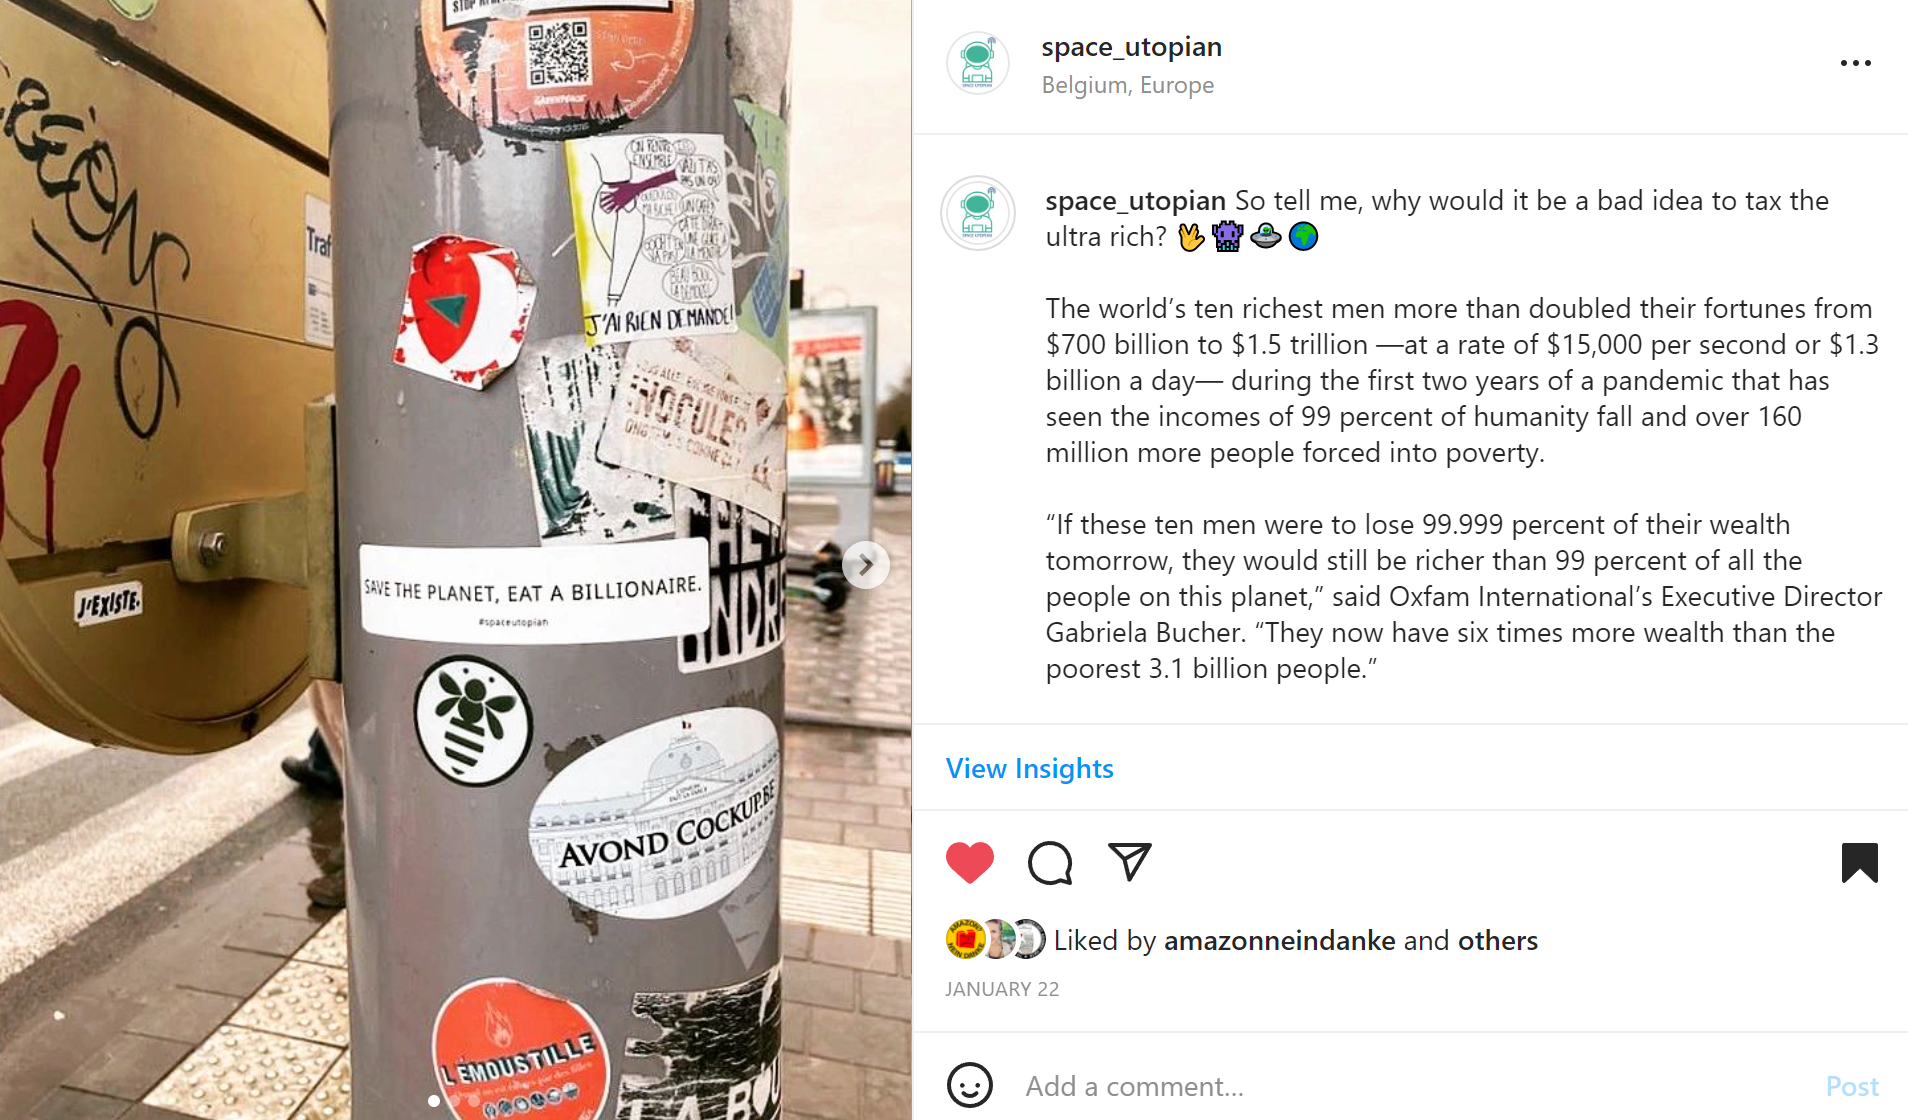
Task: Click space_utopian username in the caption
Action: 1135,201
